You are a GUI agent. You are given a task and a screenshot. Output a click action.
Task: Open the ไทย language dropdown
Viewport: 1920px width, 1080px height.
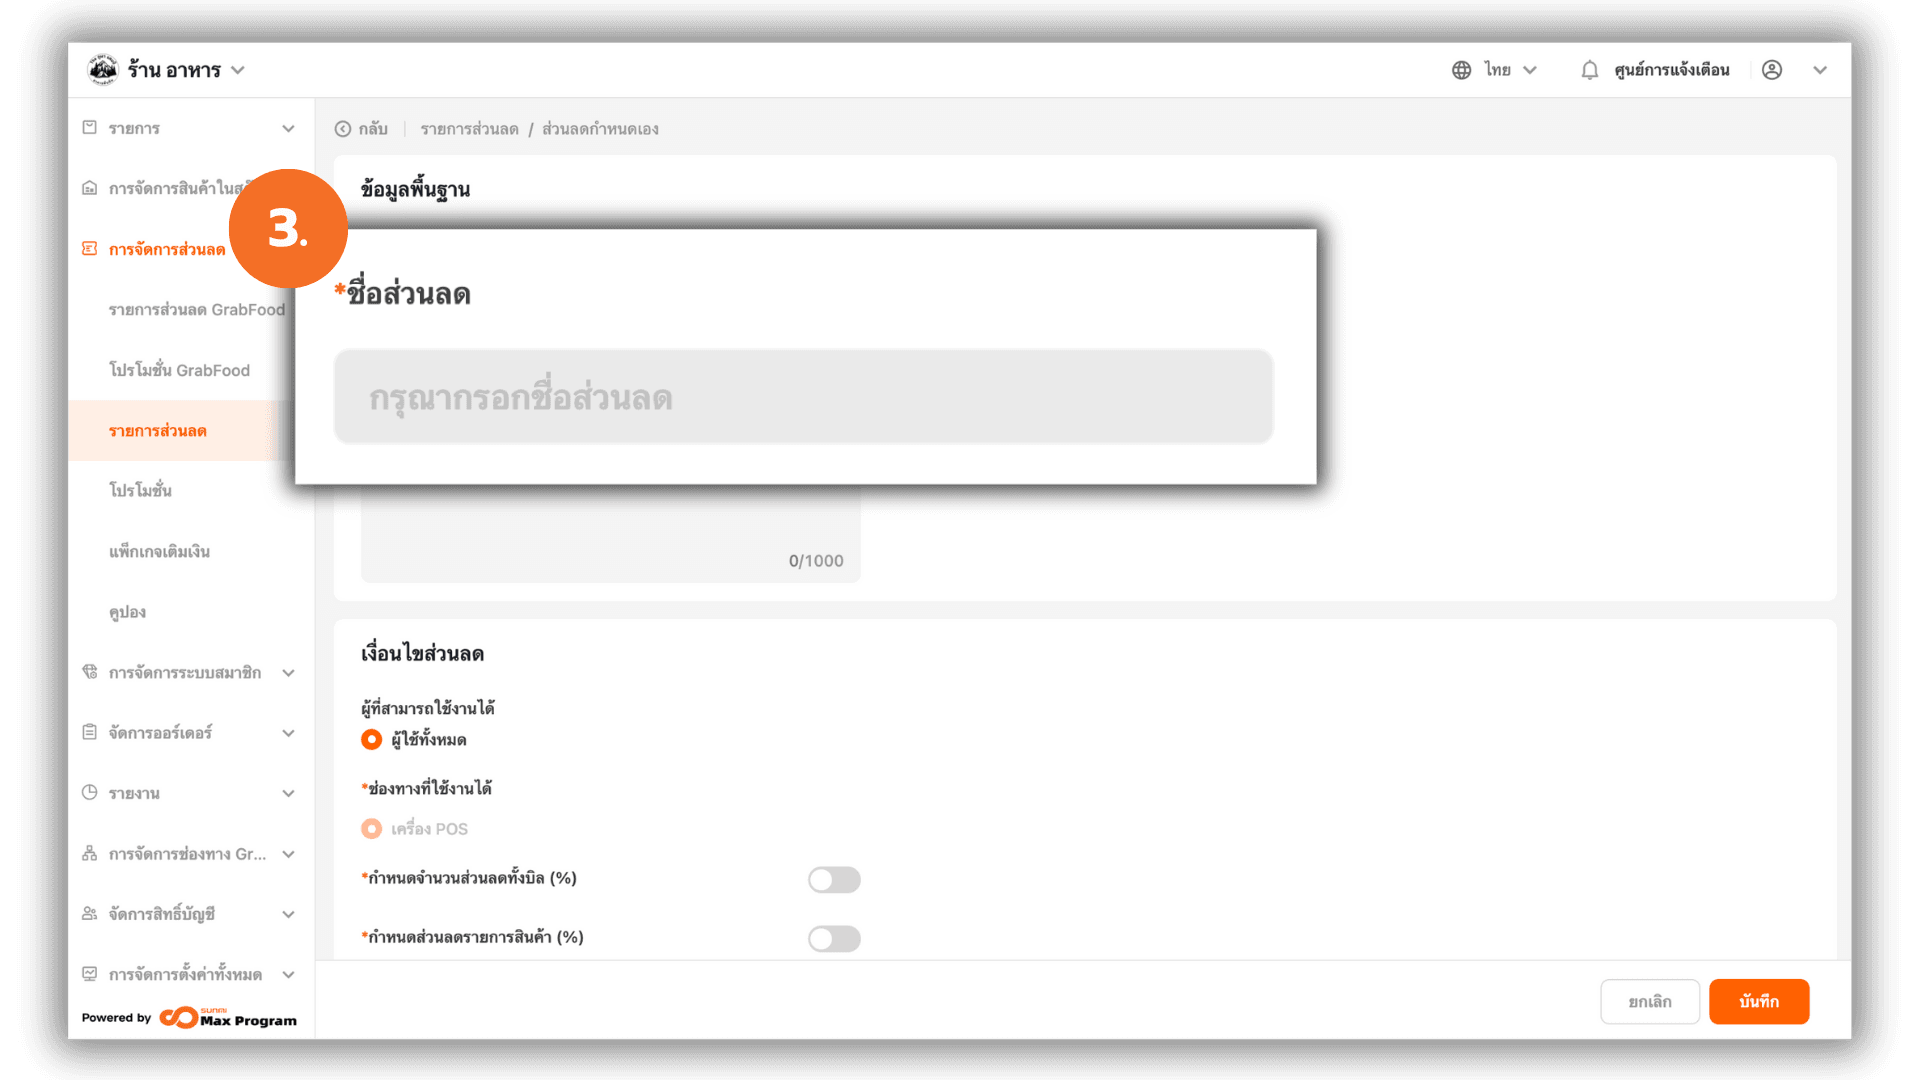(1510, 70)
